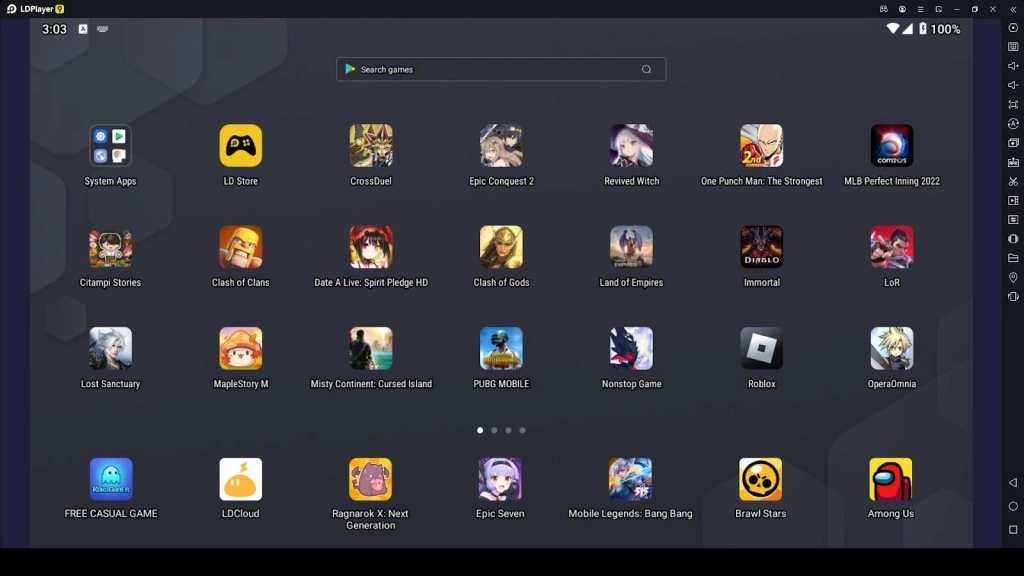Screen dimensions: 1024x576
Task: Launch Mobile Legends: Bang Bang
Action: click(x=631, y=478)
